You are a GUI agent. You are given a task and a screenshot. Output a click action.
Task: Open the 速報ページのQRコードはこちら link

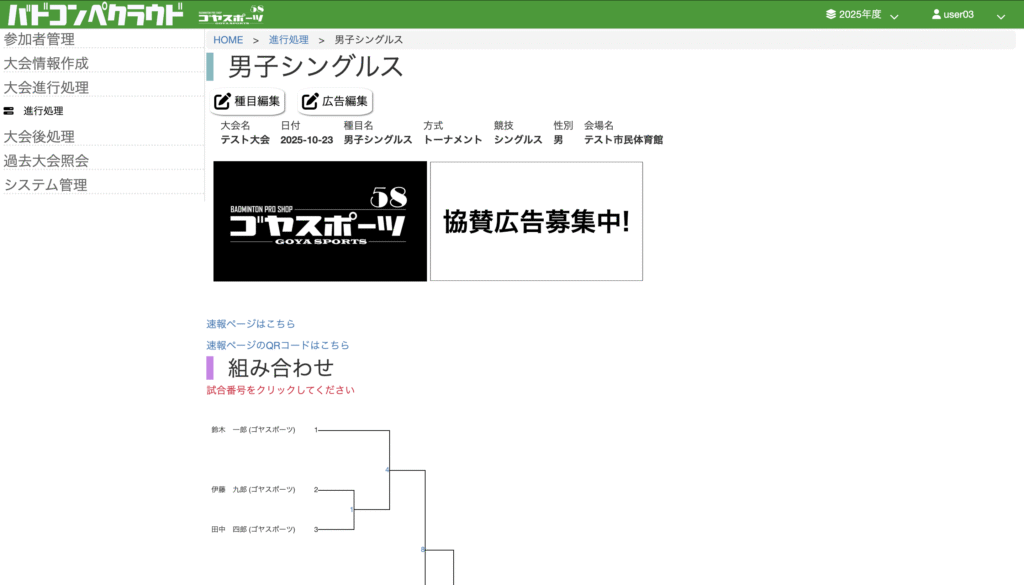pos(277,345)
